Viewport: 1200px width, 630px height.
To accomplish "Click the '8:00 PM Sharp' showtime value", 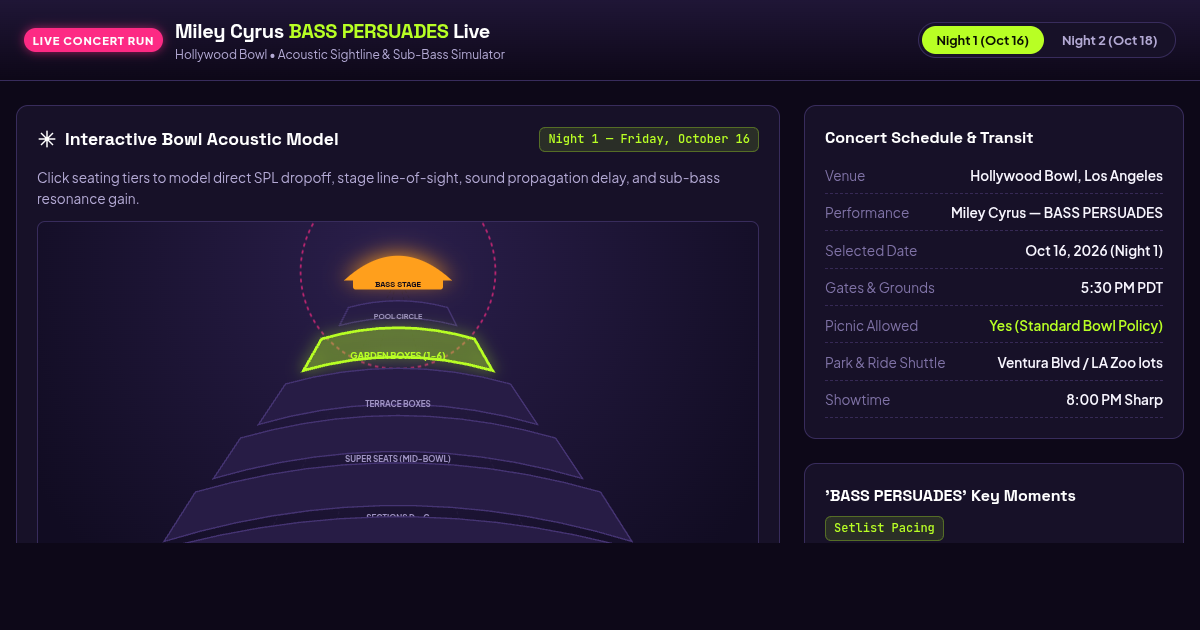I will point(1114,400).
